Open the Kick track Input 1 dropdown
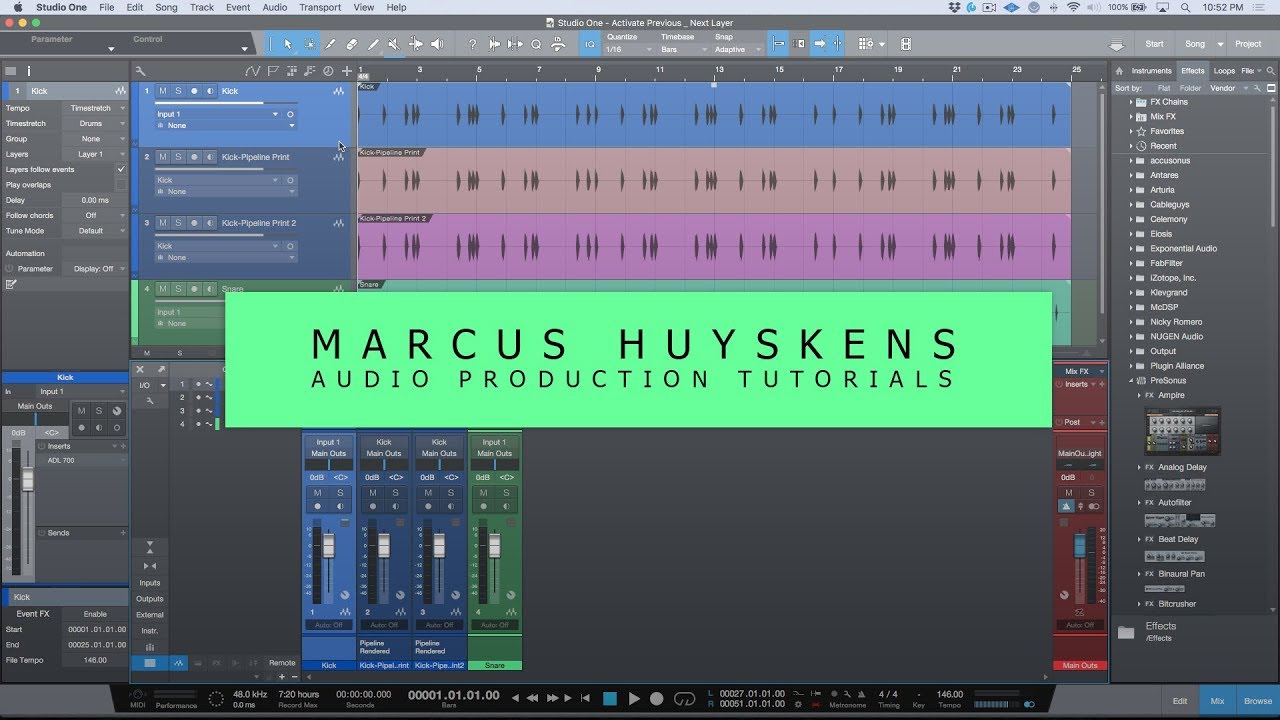The image size is (1280, 720). [218, 114]
